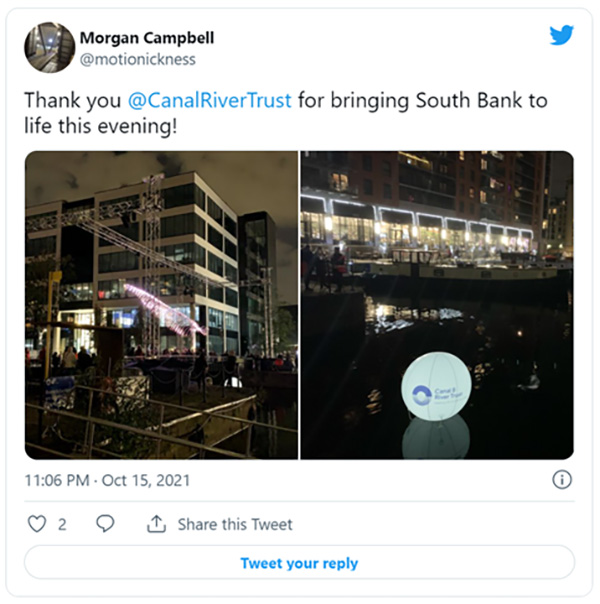Click the tweet text about South Bank
This screenshot has height=604, width=600.
pyautogui.click(x=285, y=113)
